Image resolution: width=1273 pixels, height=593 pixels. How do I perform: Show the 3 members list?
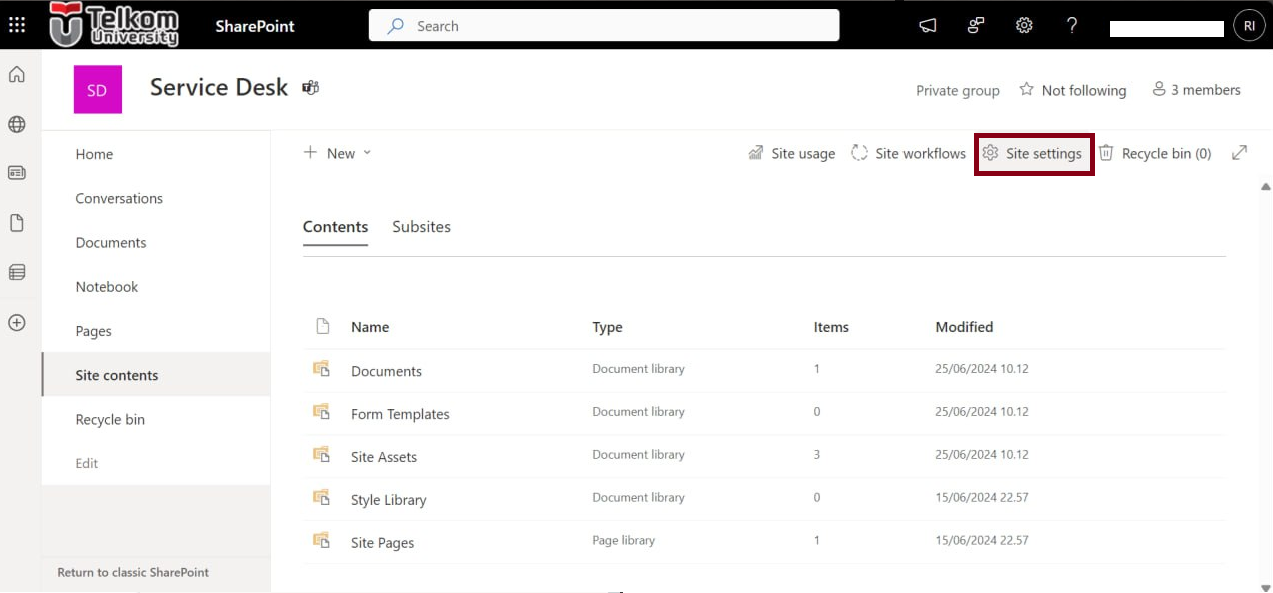(1196, 90)
